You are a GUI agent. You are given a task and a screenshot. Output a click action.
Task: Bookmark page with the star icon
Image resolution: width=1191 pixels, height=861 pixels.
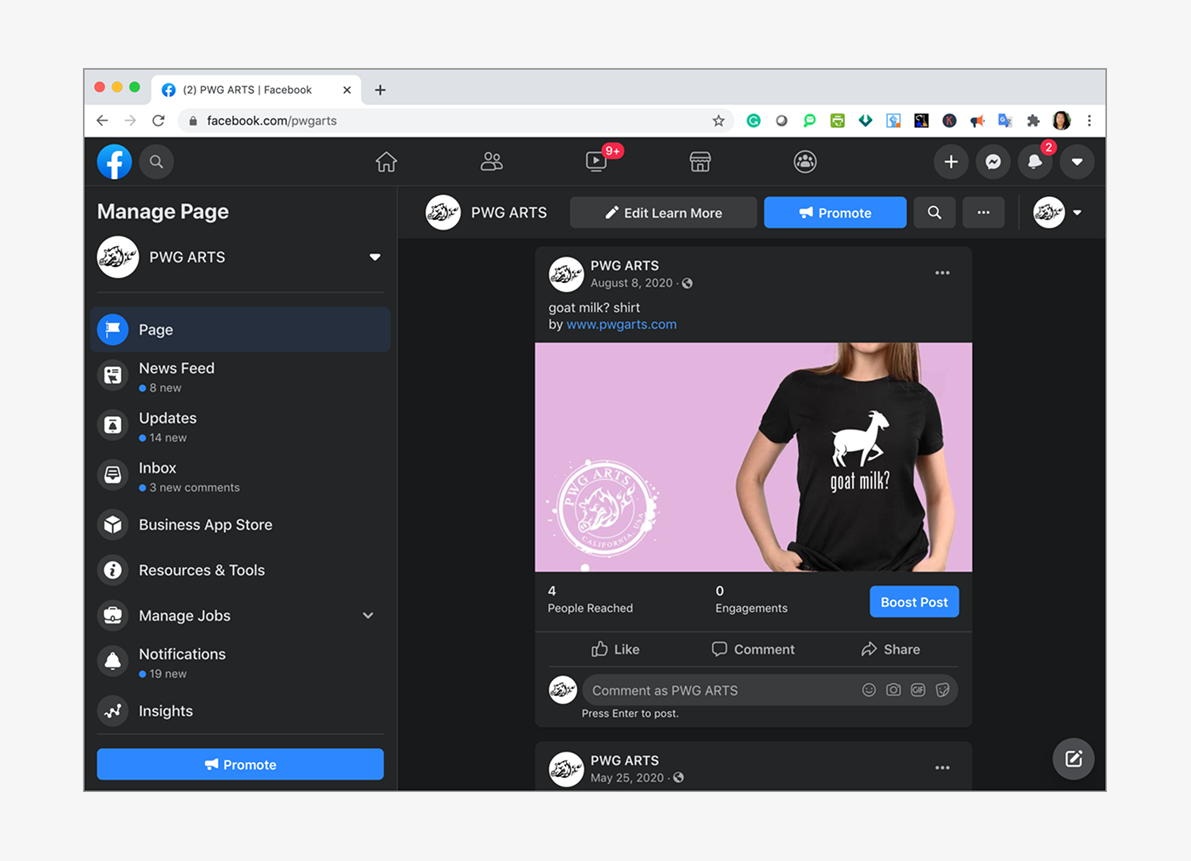[x=718, y=121]
